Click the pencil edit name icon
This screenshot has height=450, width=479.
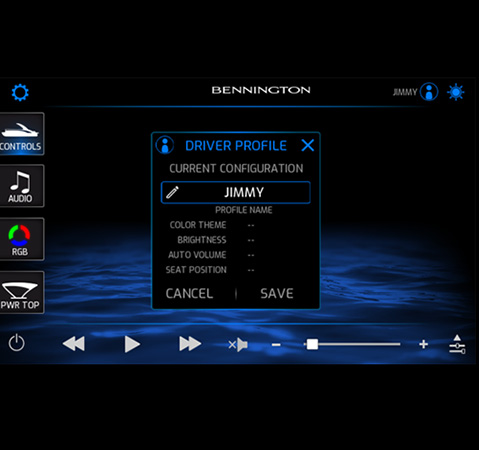pos(172,192)
